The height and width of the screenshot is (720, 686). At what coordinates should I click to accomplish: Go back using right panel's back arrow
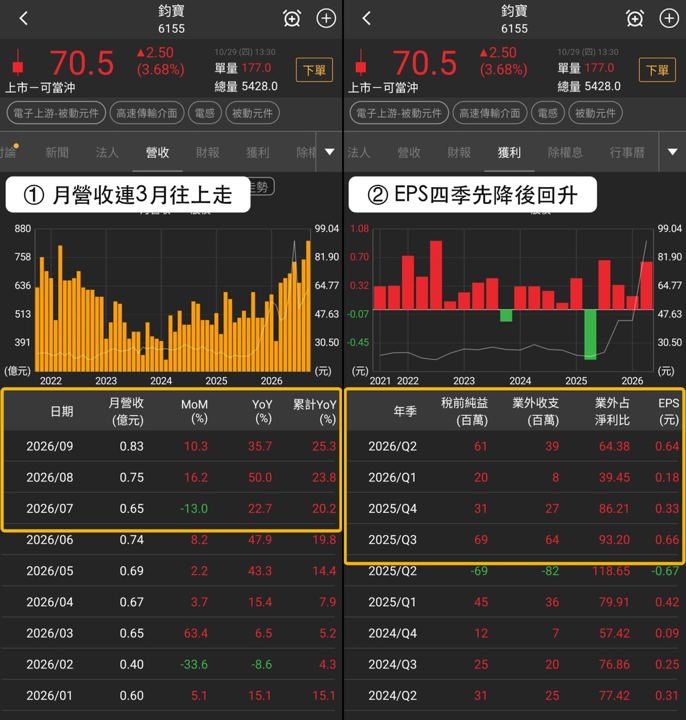pos(366,18)
